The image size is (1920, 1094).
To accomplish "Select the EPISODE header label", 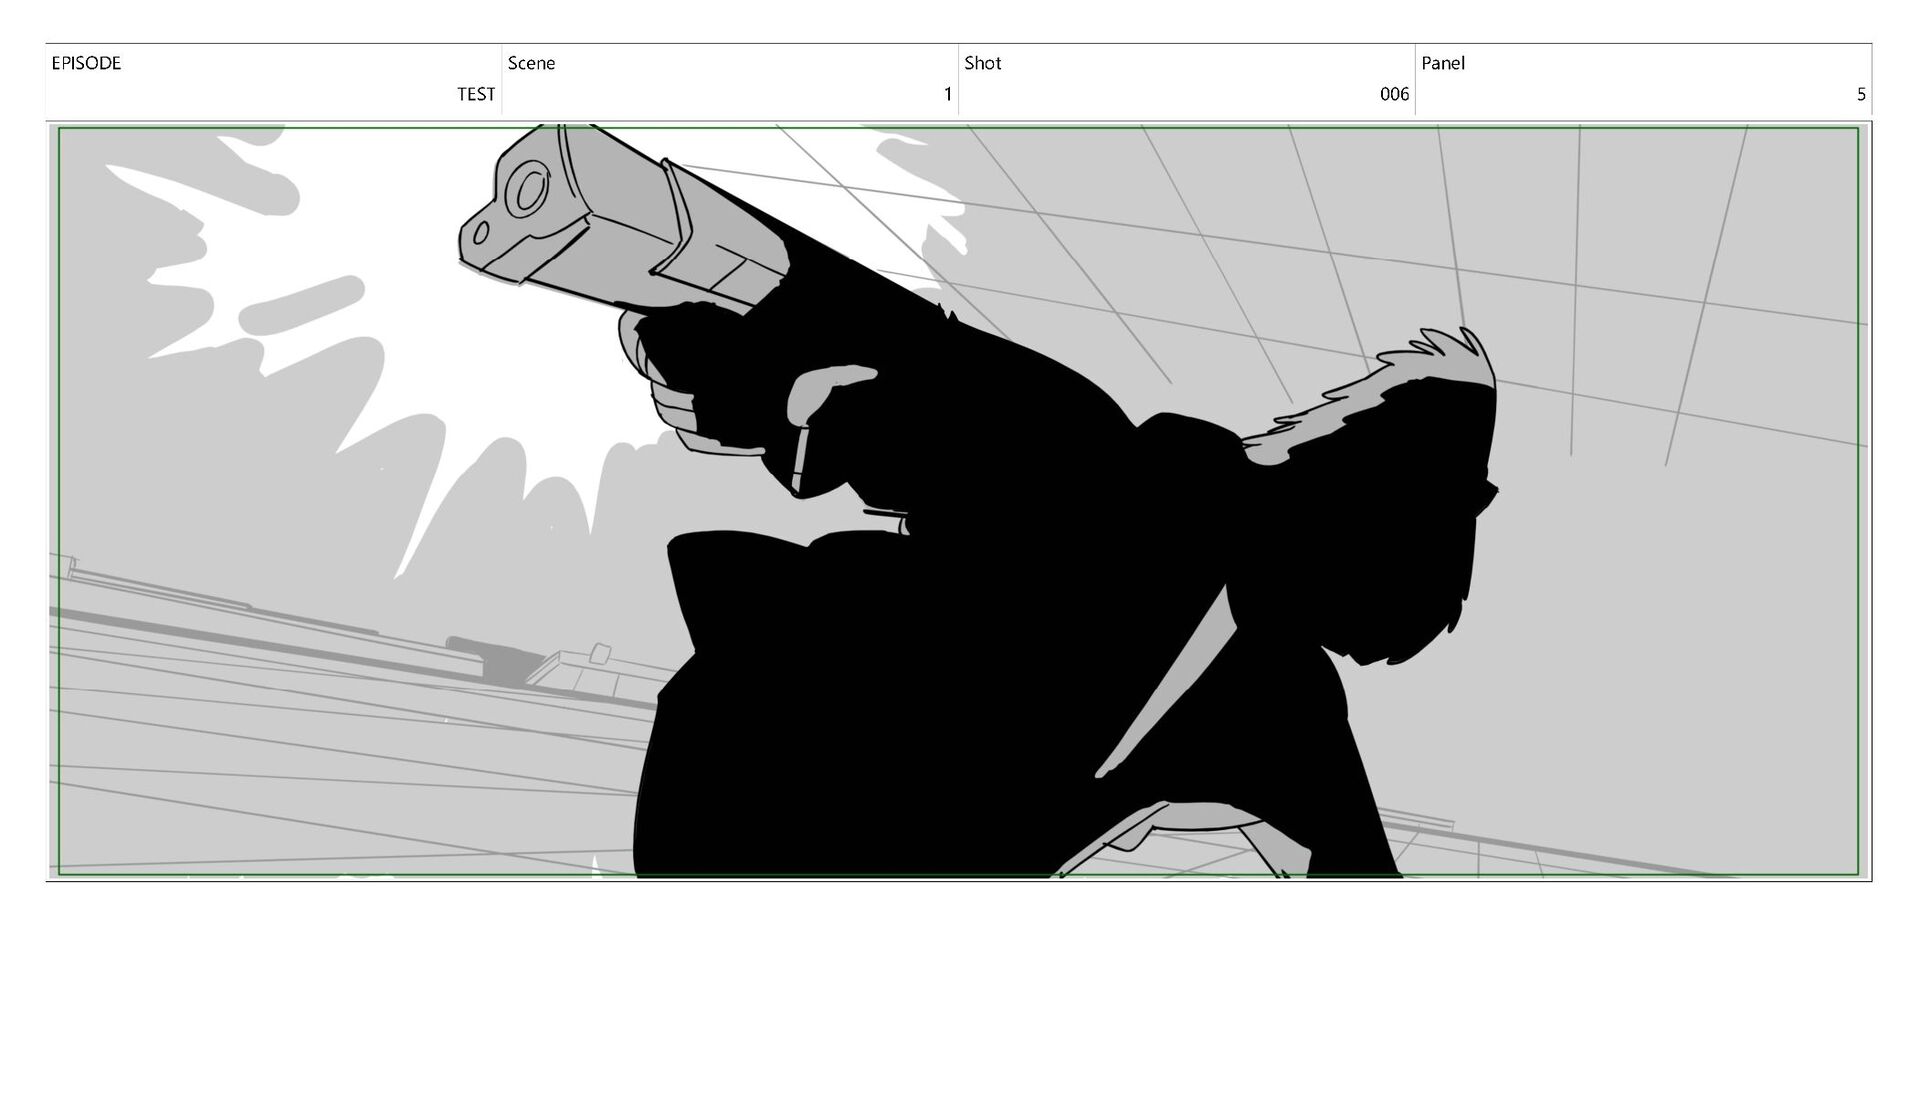I will [x=86, y=63].
